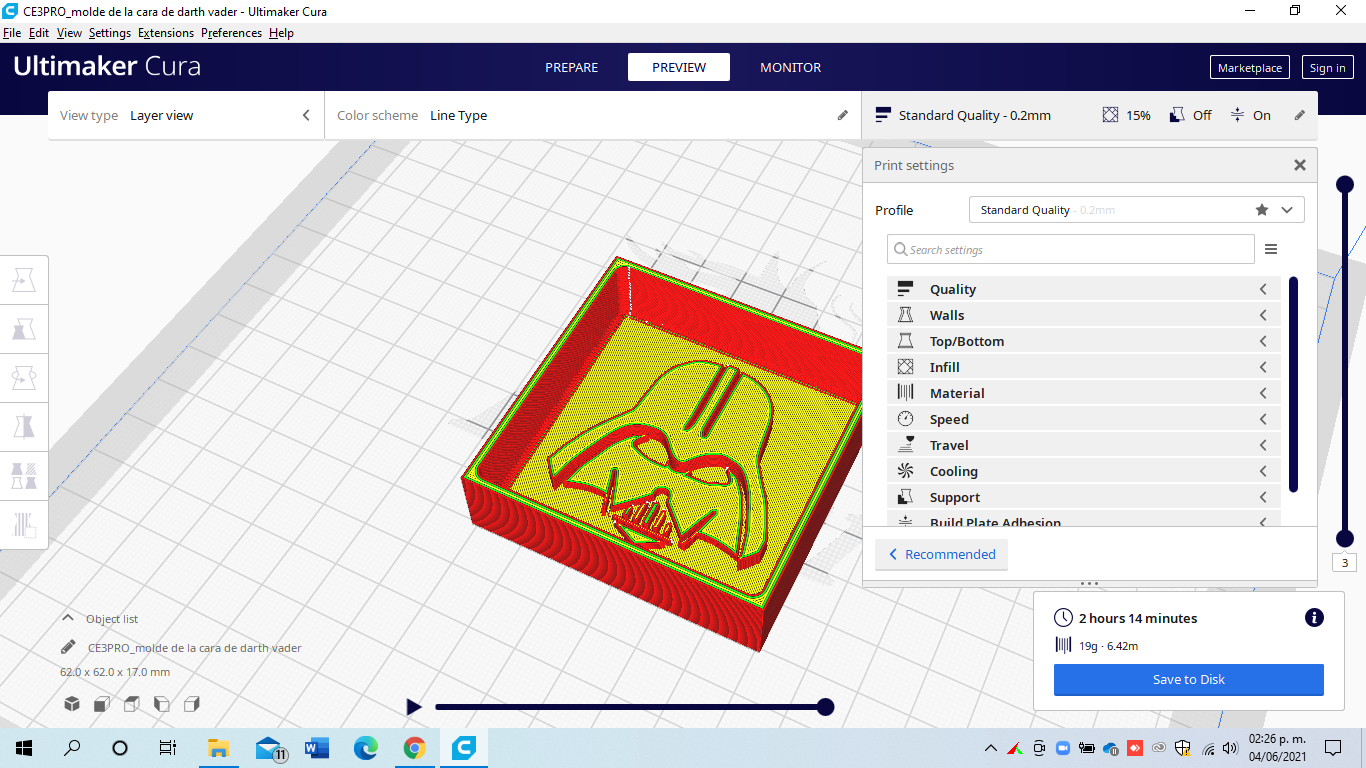Image resolution: width=1366 pixels, height=768 pixels.
Task: Switch to the left side view cube
Action: click(162, 704)
